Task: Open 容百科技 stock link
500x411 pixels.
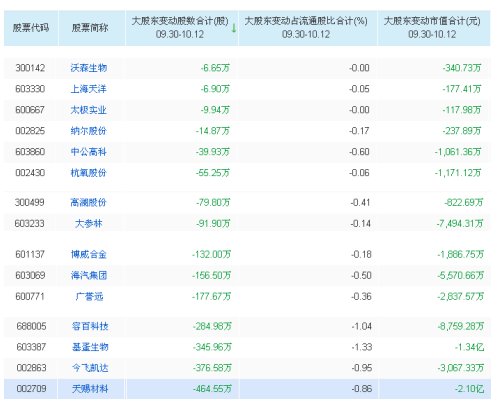Action: point(90,326)
